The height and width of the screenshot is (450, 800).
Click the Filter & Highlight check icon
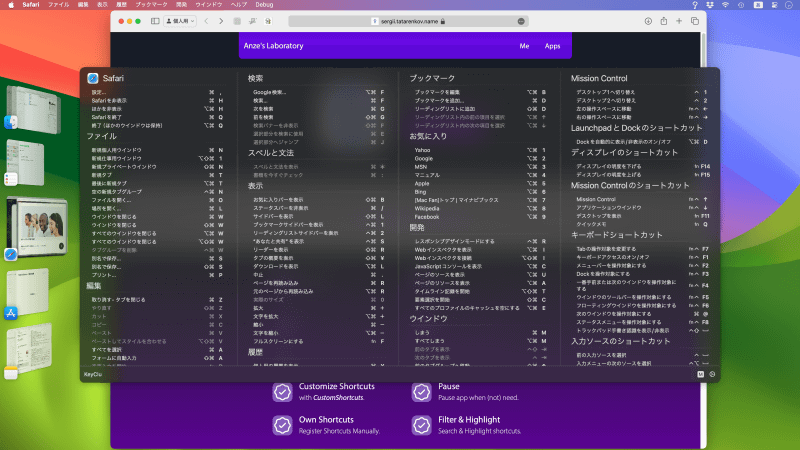[421, 425]
